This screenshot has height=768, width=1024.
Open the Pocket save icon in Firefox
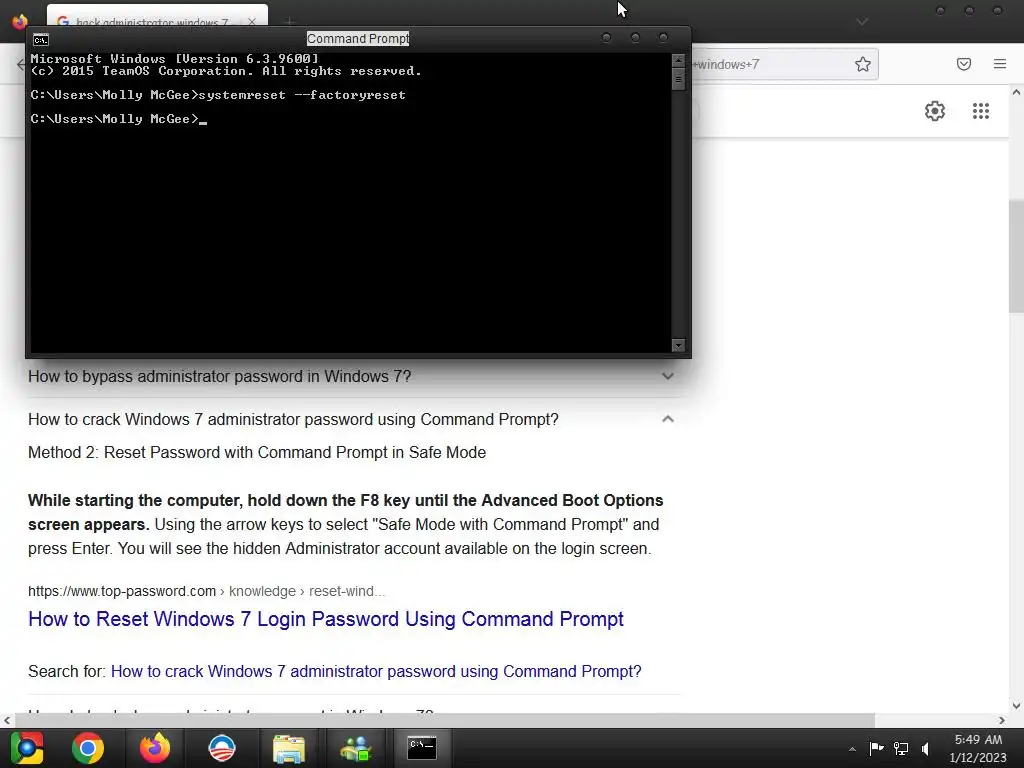[964, 64]
